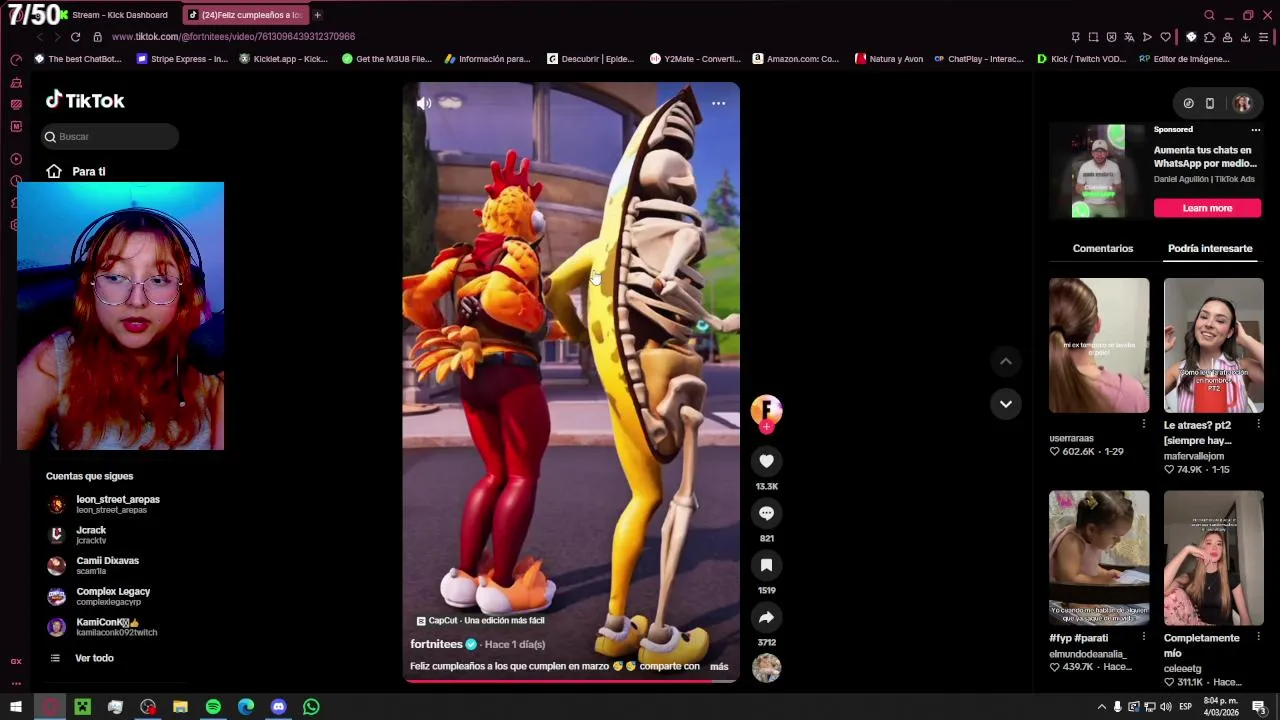Open Complex Legacy followed account

coord(99,597)
